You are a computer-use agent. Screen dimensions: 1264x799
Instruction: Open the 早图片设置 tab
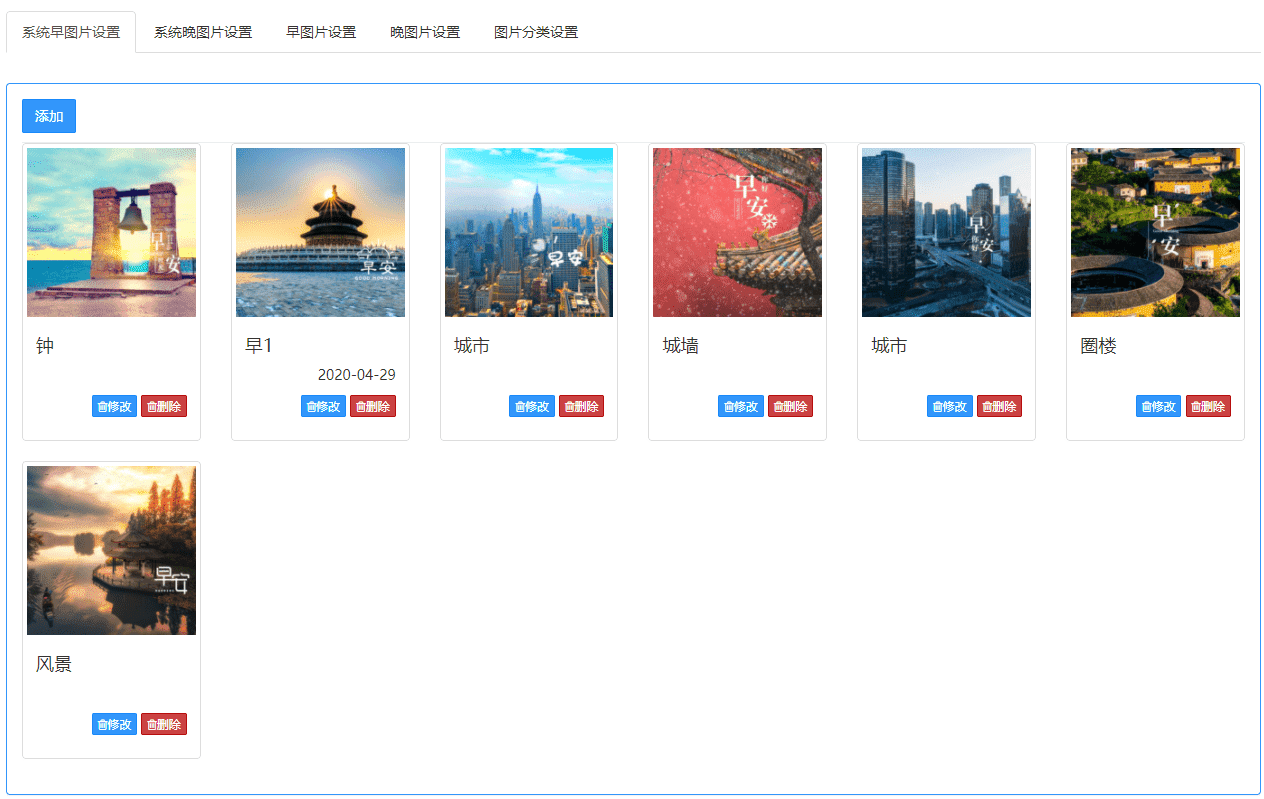(321, 32)
